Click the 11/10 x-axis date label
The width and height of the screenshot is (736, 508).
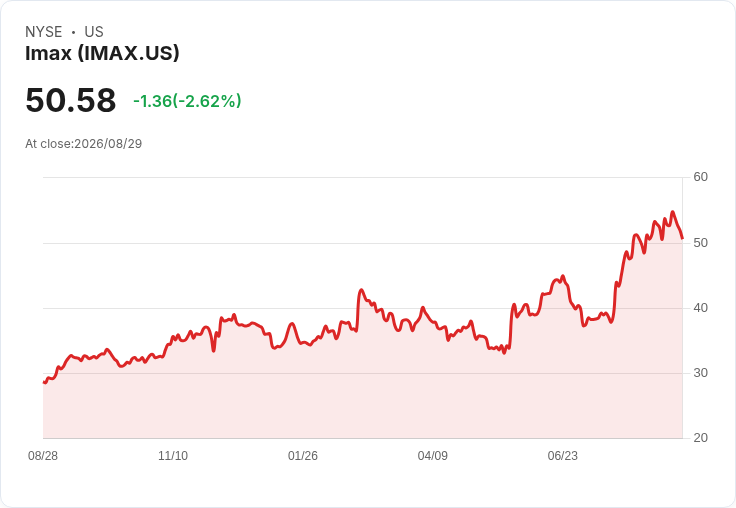(173, 455)
